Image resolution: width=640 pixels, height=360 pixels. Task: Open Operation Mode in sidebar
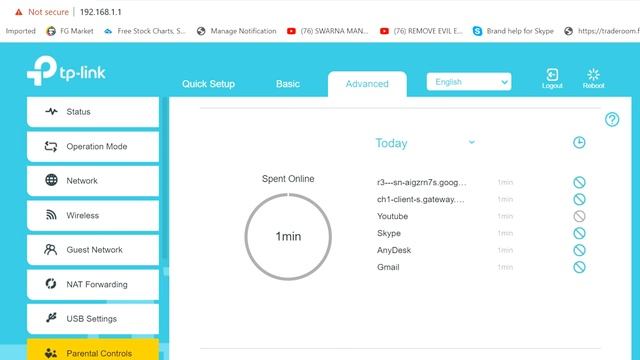93,147
